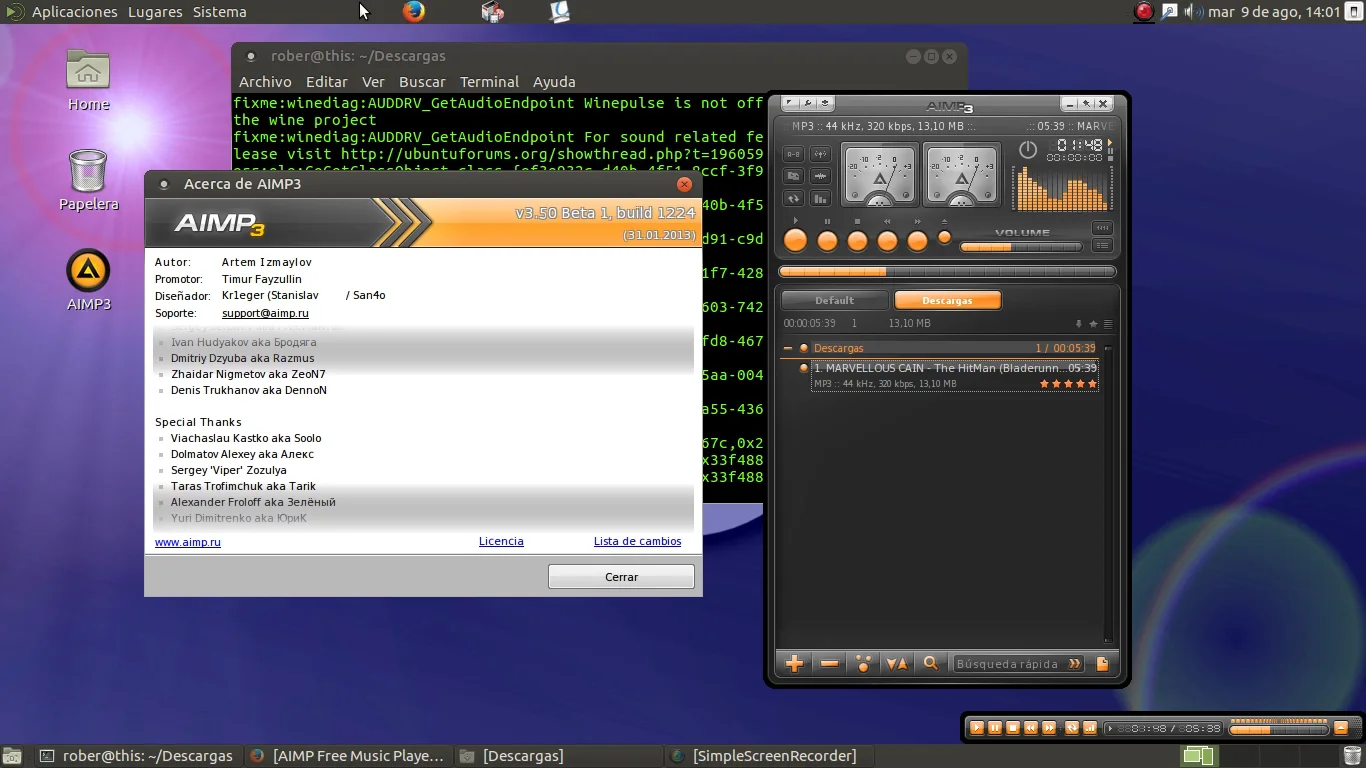
Task: Click Cerrar button in About dialog
Action: pyautogui.click(x=621, y=577)
